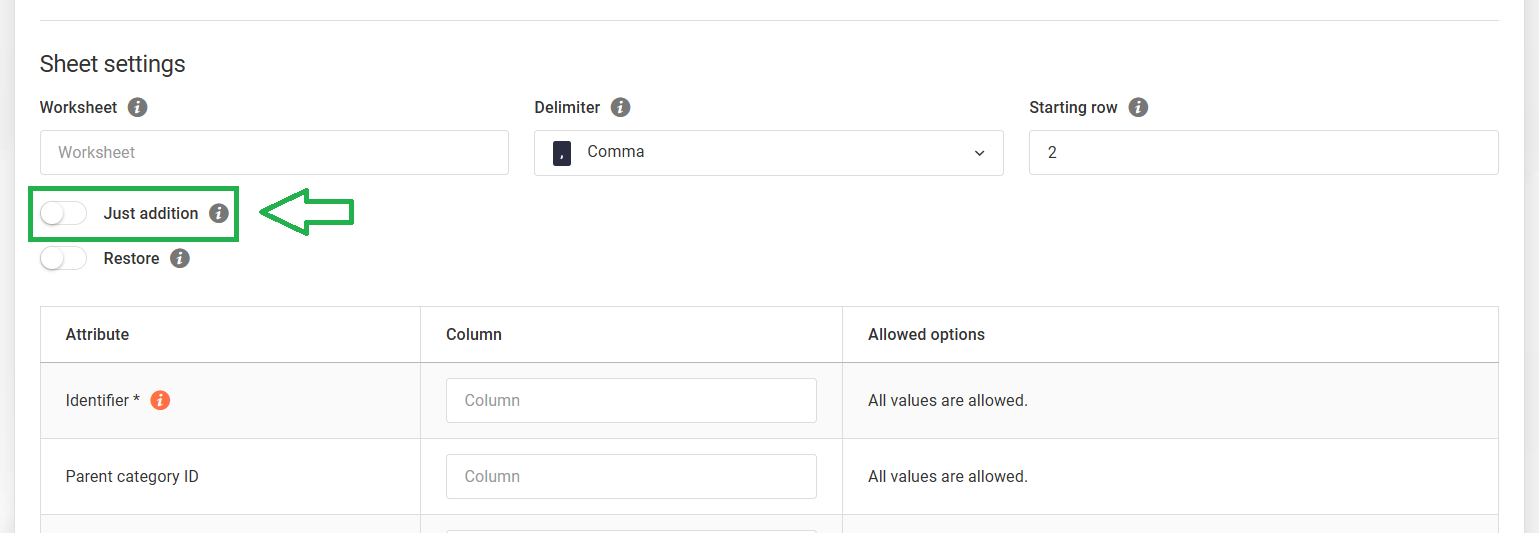Image resolution: width=1539 pixels, height=533 pixels.
Task: Click the comma symbol icon in Delimiter field
Action: 562,153
